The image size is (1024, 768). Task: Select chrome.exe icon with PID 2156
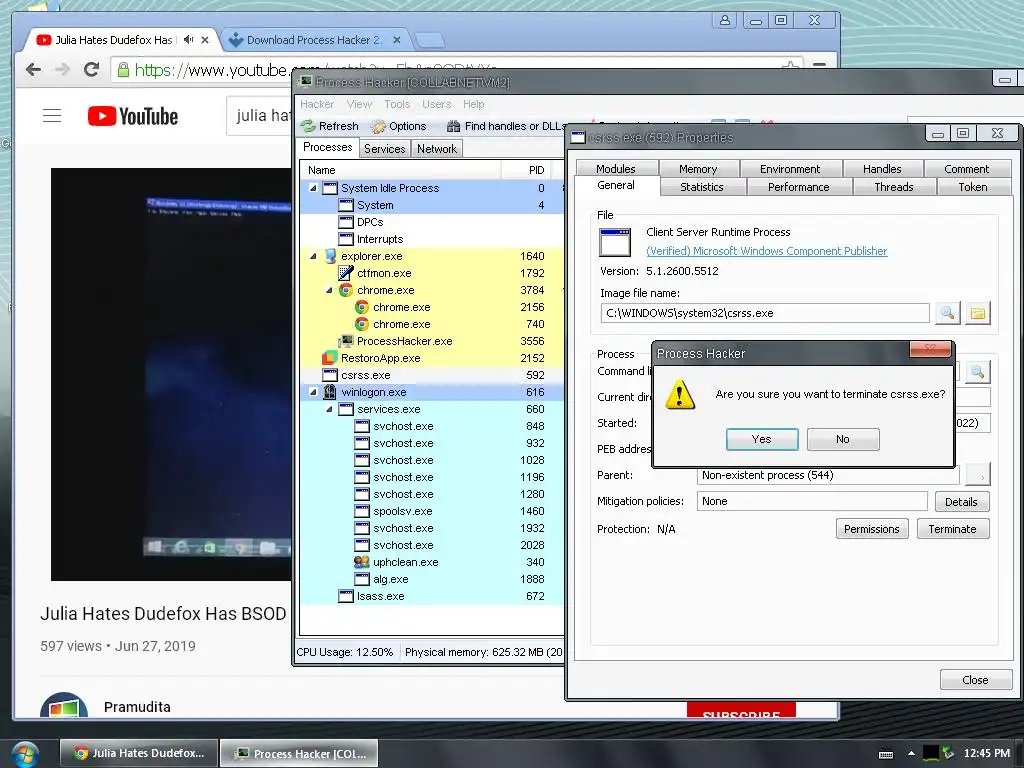click(362, 307)
